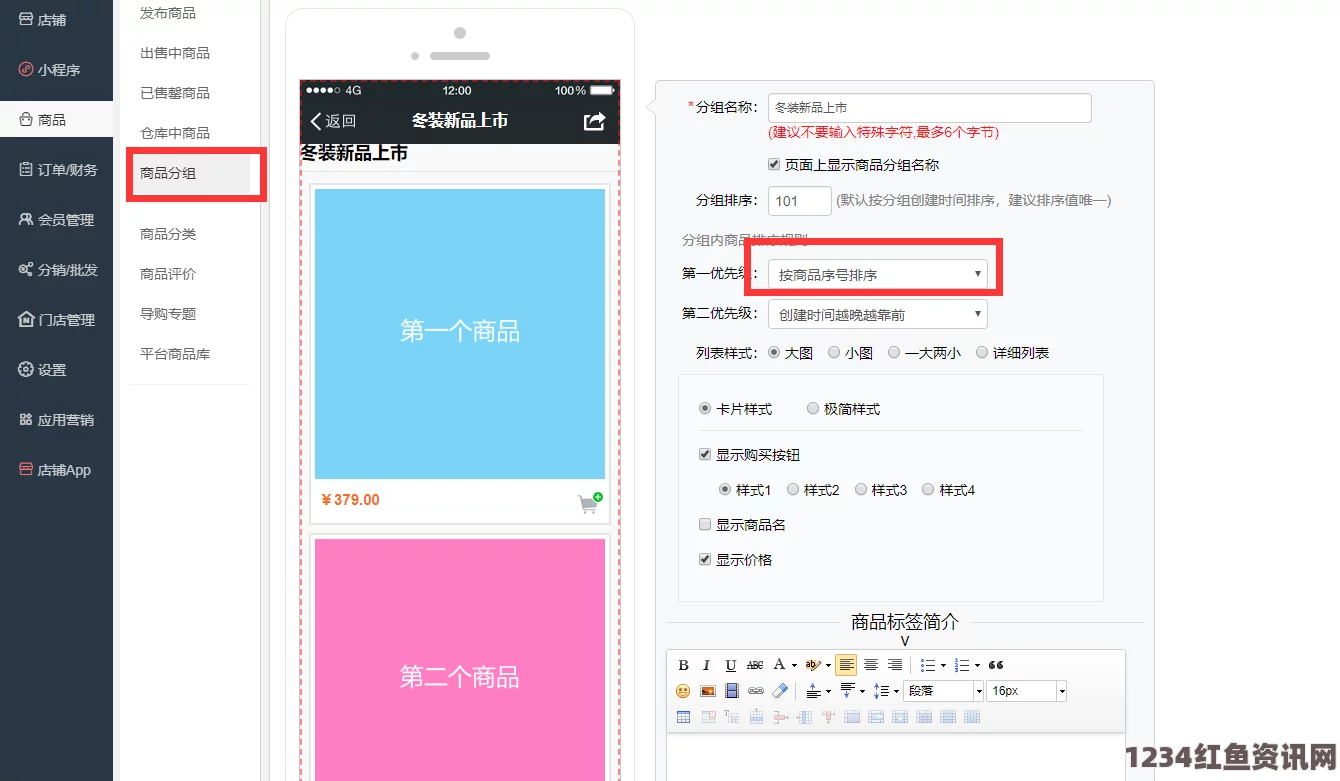Expand line height options arrow

coord(896,691)
